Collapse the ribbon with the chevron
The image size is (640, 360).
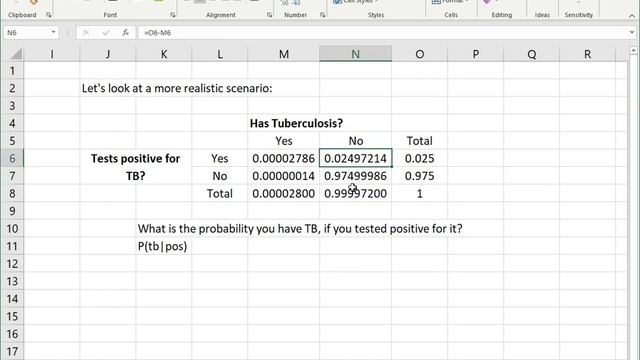point(632,15)
